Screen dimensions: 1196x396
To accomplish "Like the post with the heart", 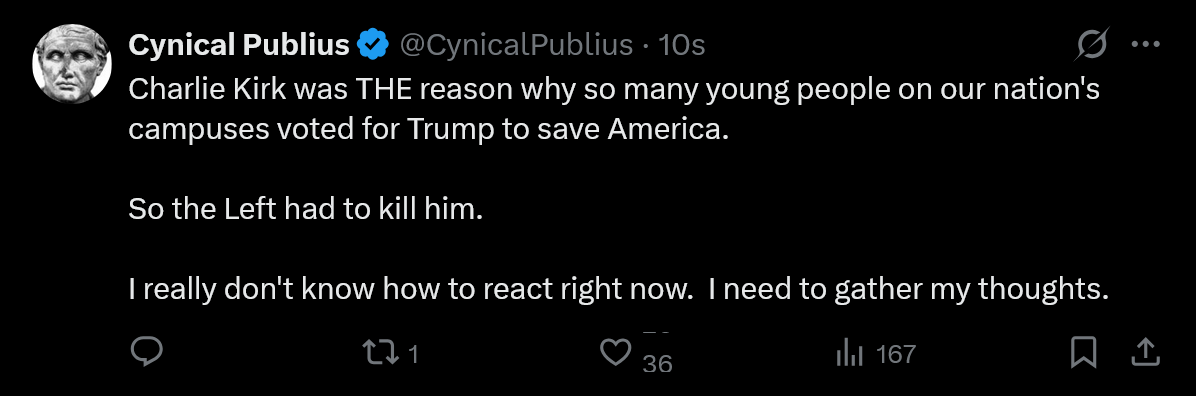I will coord(616,353).
